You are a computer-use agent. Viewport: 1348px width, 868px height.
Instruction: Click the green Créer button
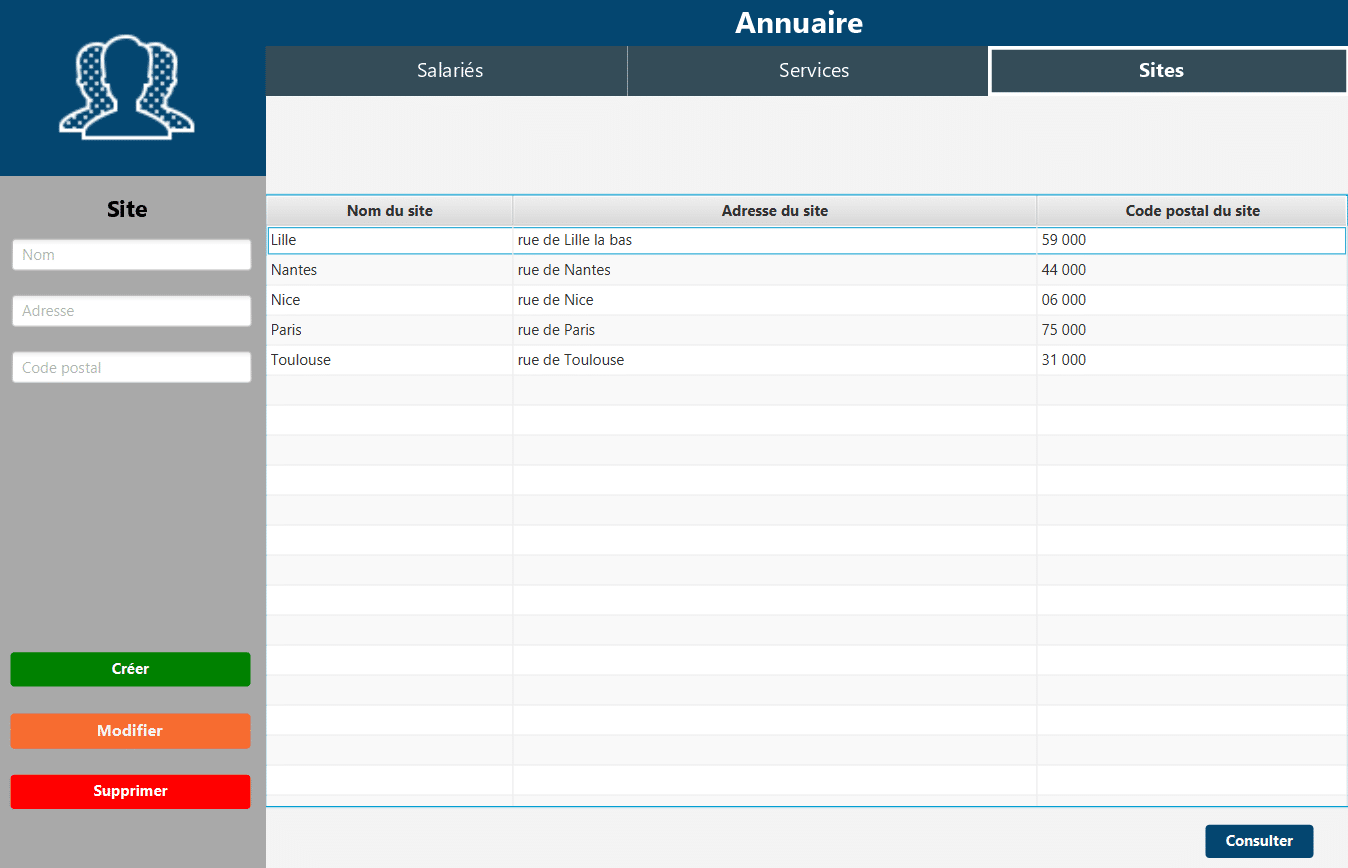(x=130, y=669)
